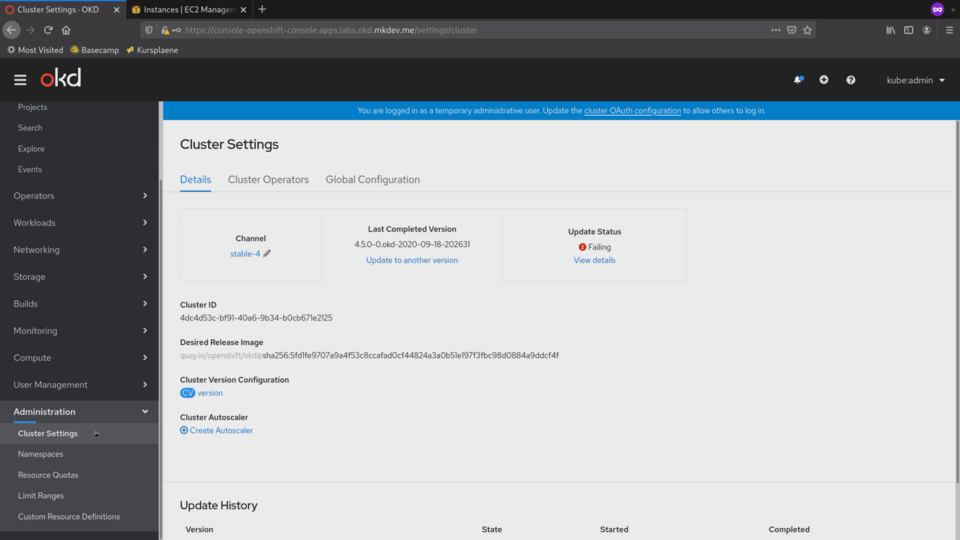The image size is (960, 540).
Task: Click the CV badge next to version
Action: click(x=187, y=393)
